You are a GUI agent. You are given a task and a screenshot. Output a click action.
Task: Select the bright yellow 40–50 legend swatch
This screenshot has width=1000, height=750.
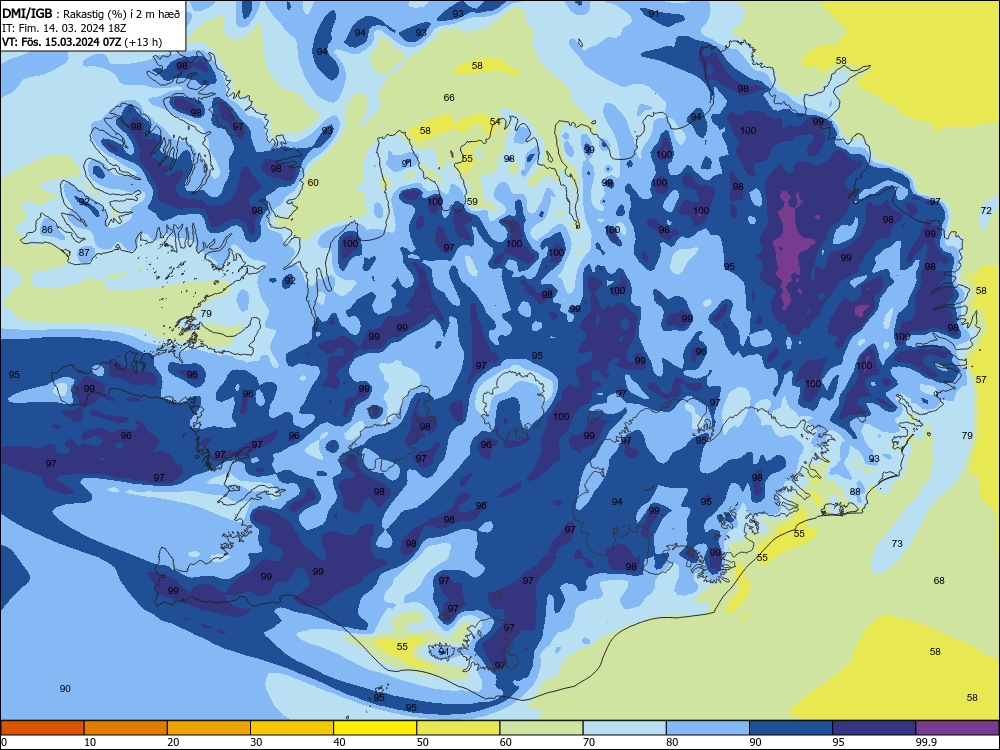pyautogui.click(x=375, y=728)
